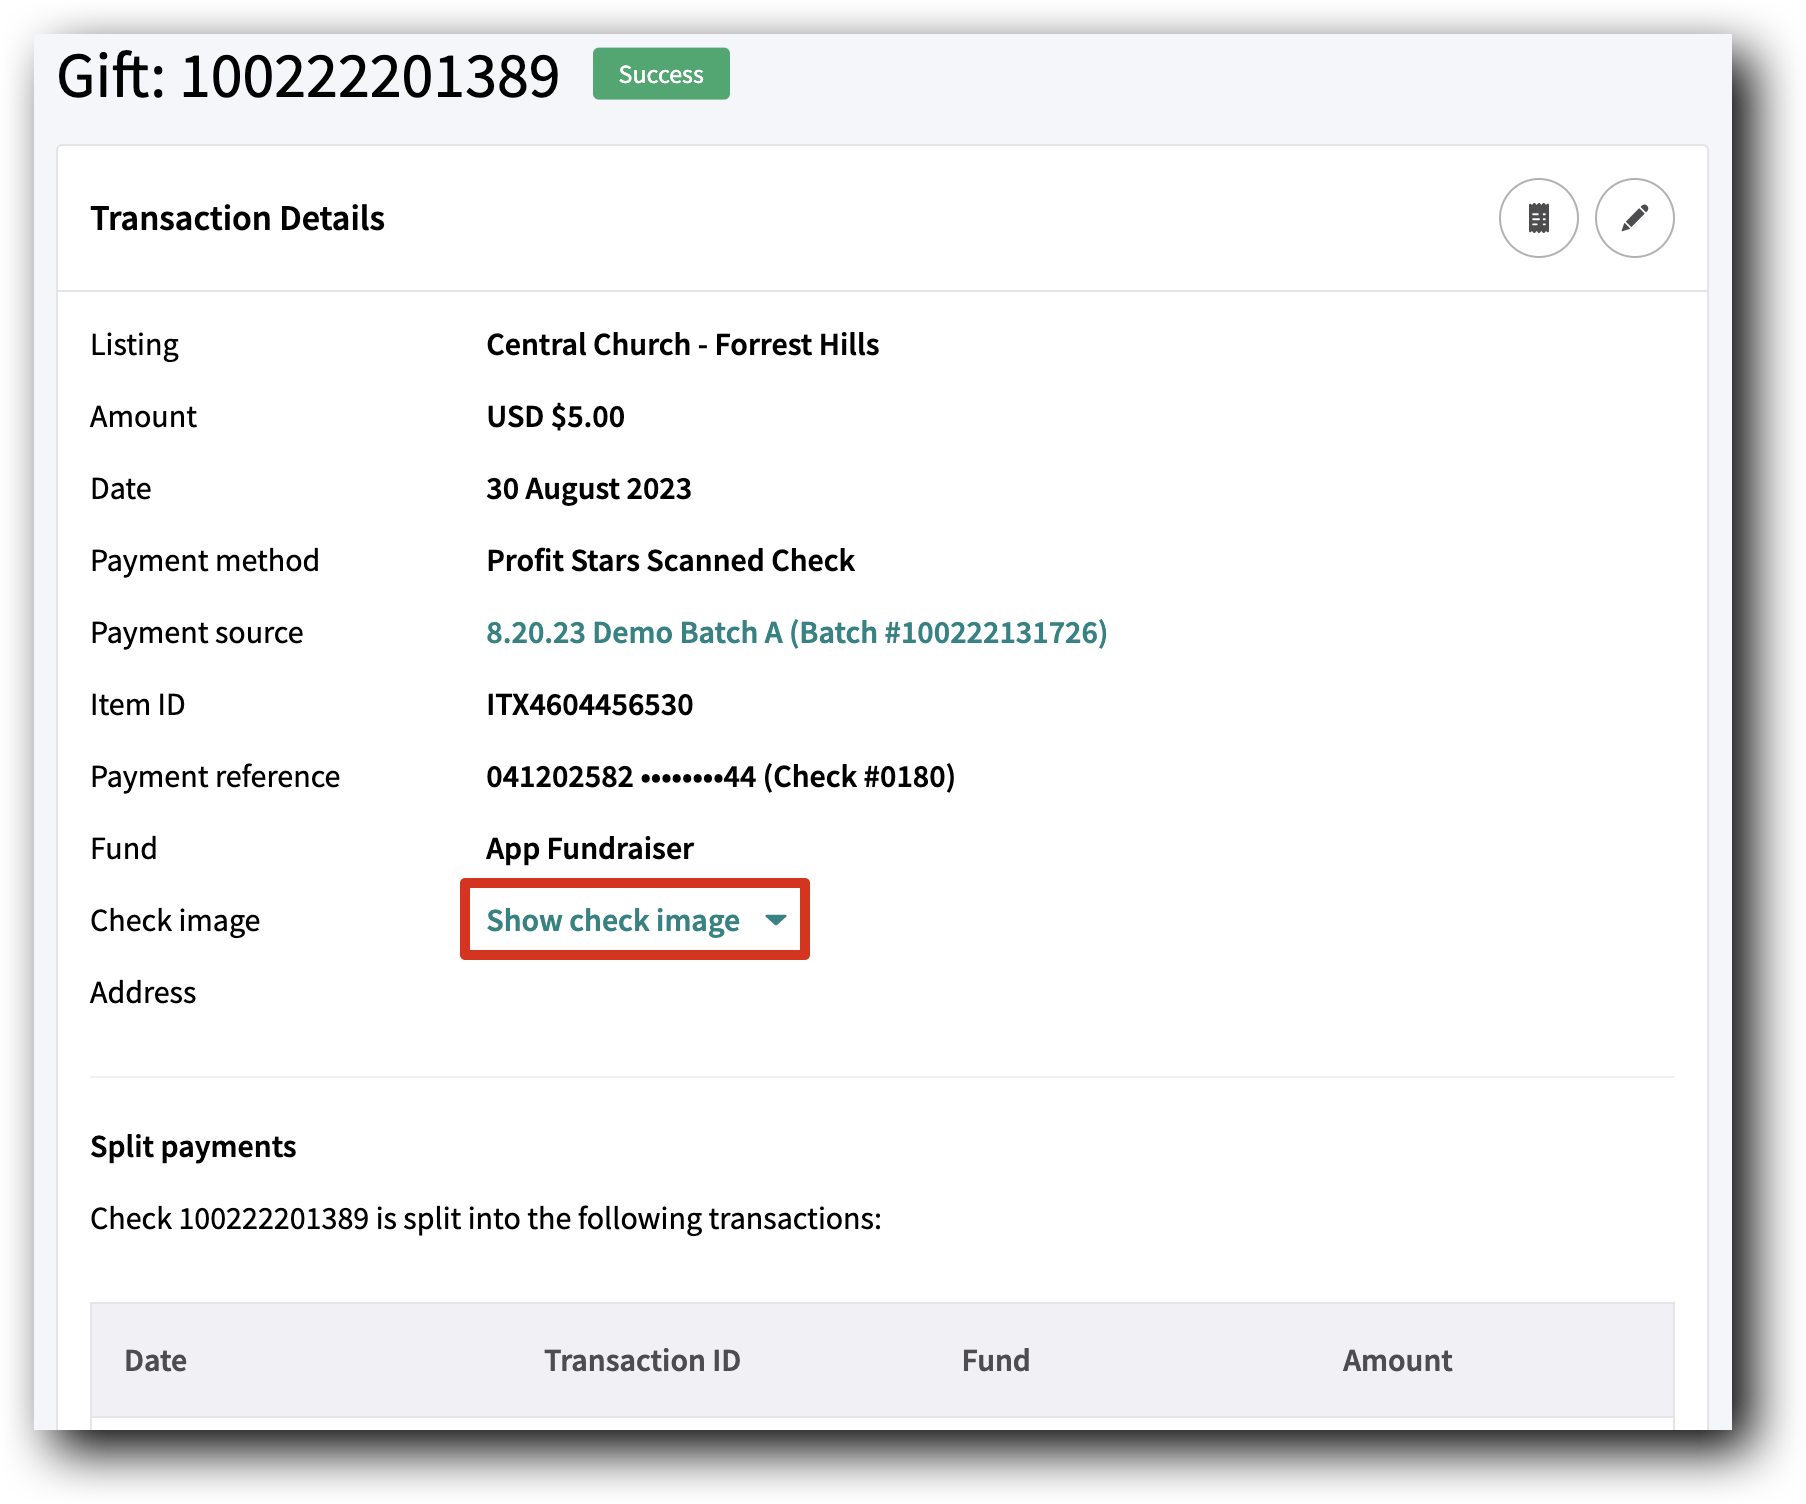Click the rightmost circular icon in header

(1634, 218)
